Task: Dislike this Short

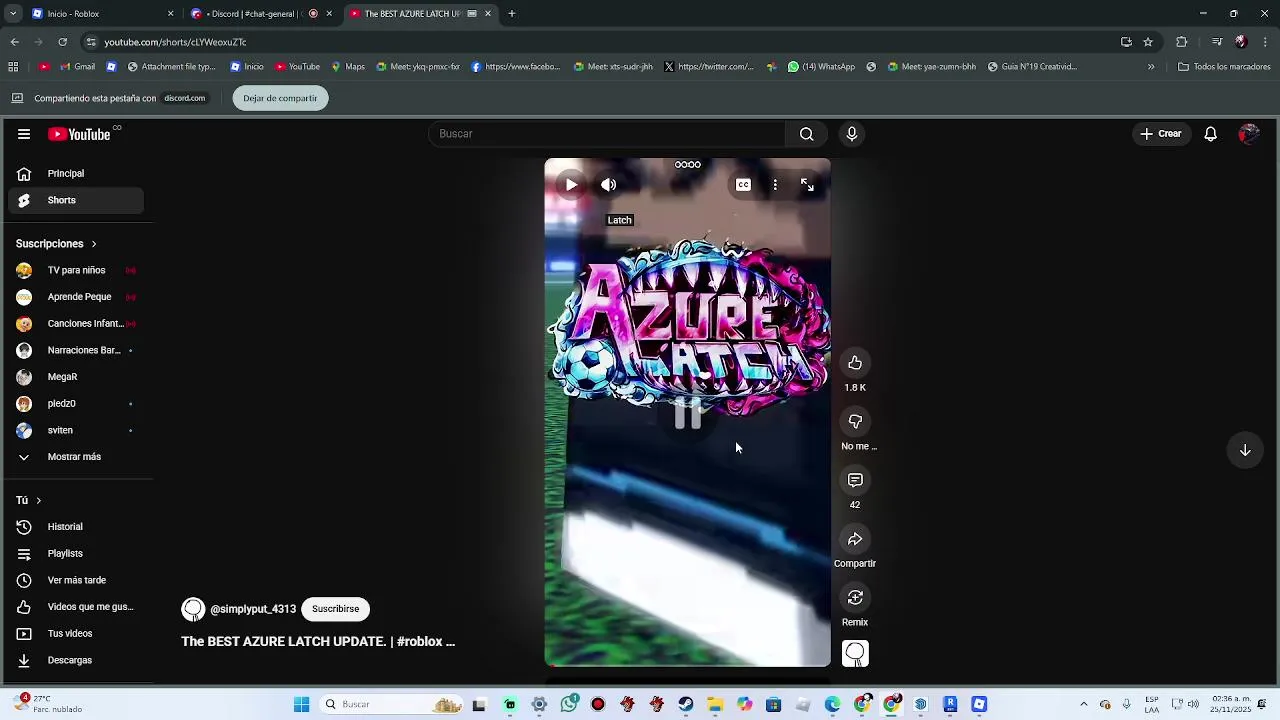Action: click(x=855, y=422)
